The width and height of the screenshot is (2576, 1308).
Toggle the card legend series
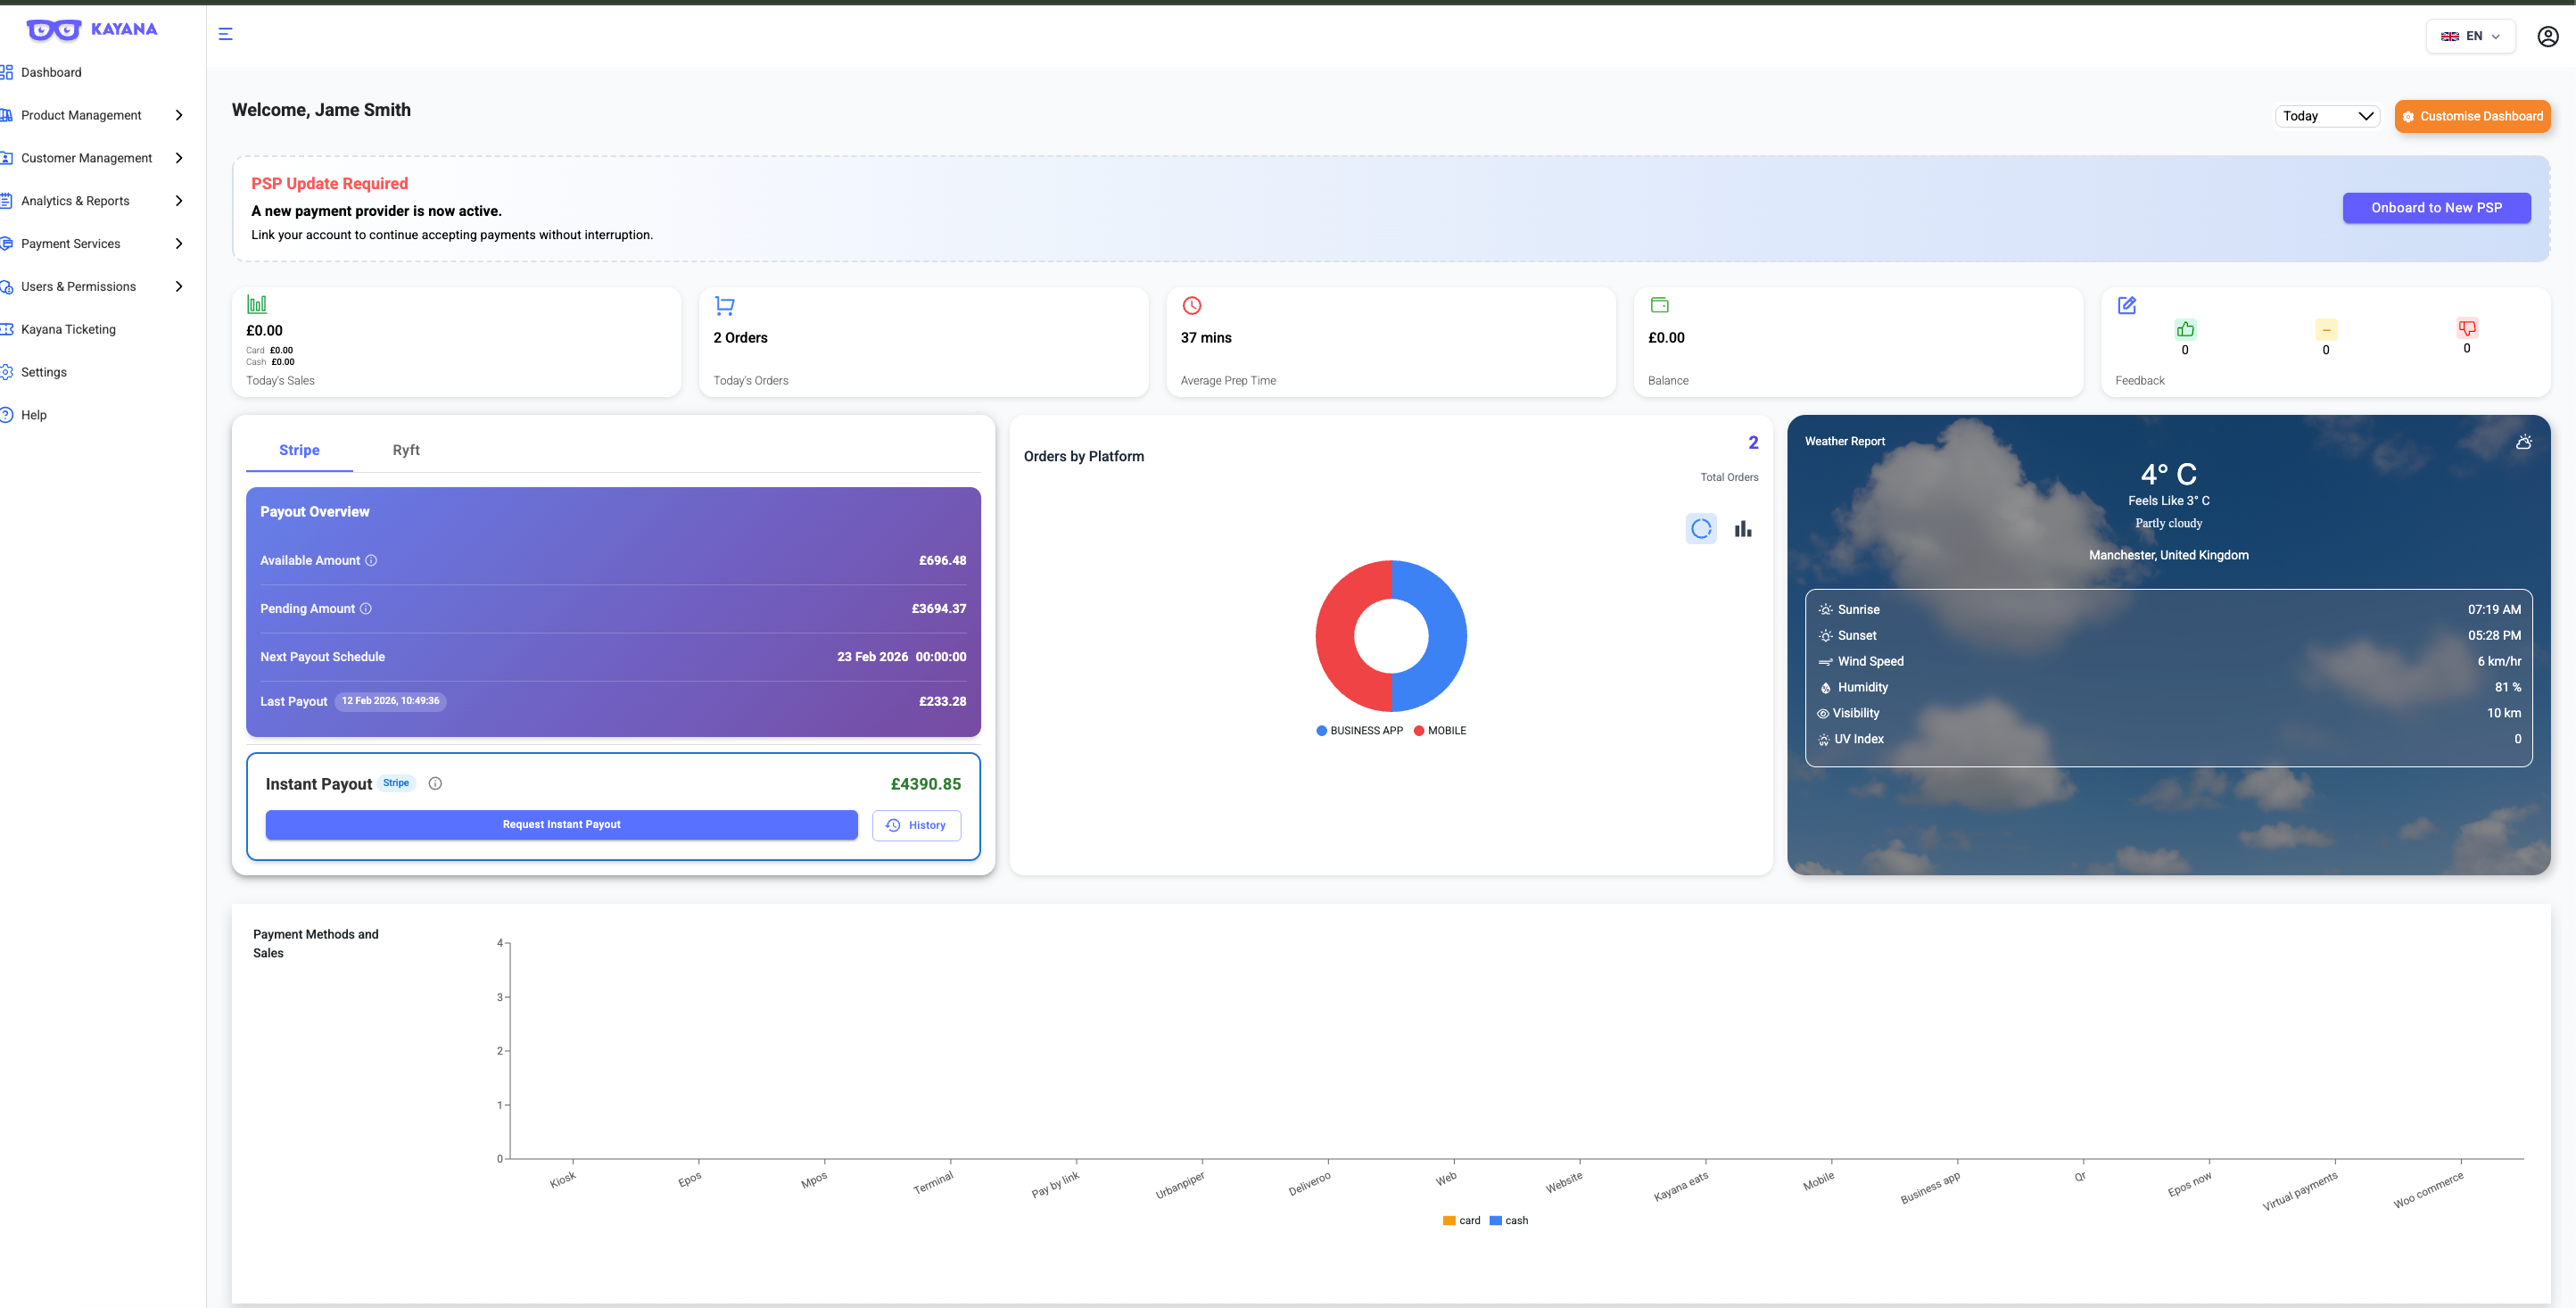click(1461, 1220)
